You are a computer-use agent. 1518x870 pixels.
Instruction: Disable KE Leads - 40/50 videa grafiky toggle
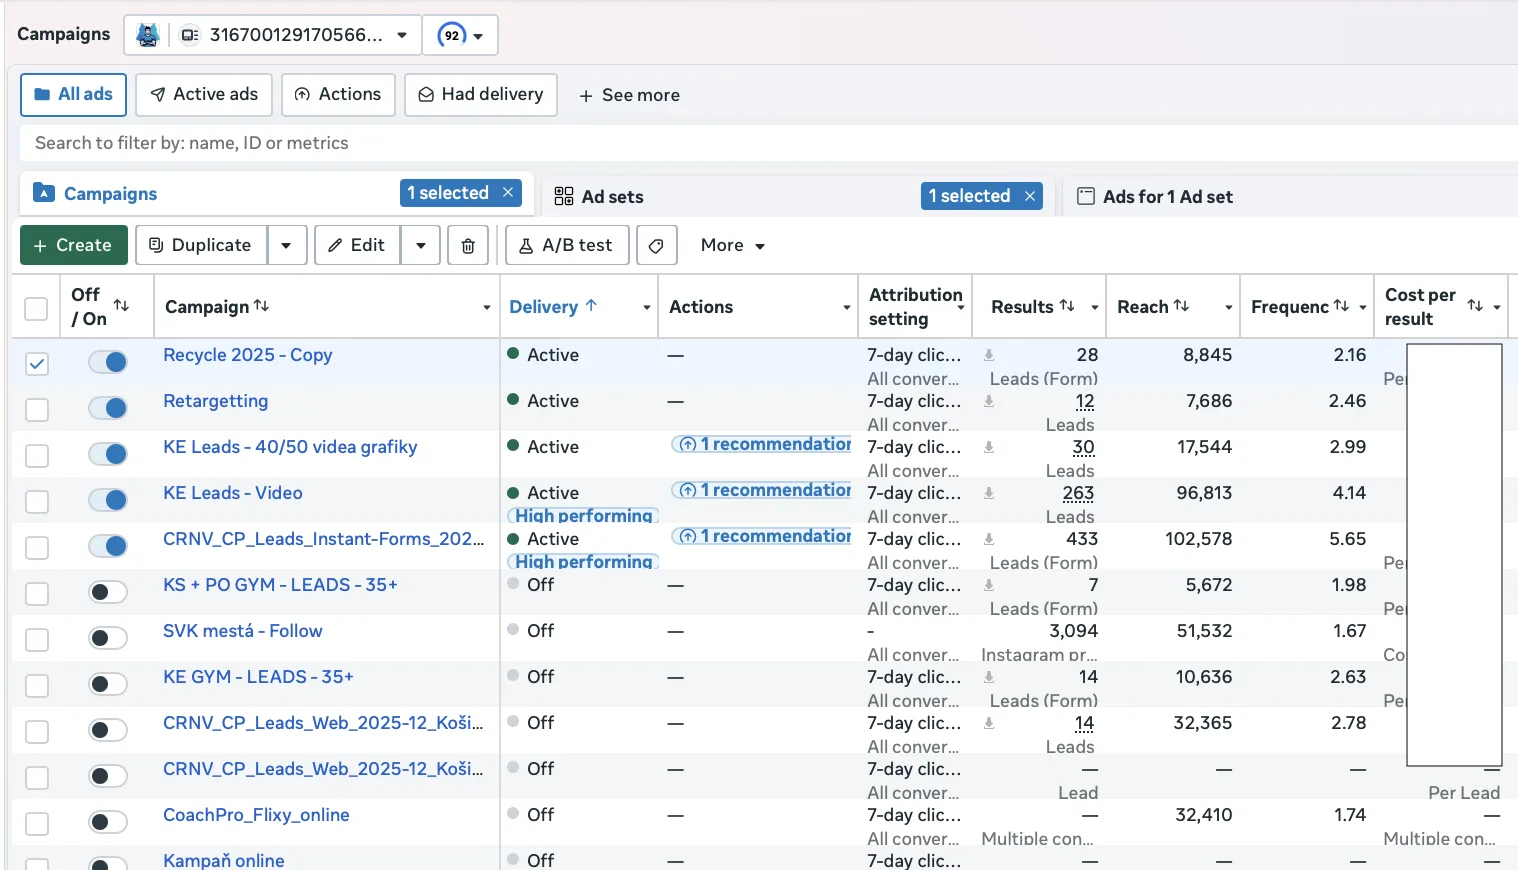pos(108,454)
